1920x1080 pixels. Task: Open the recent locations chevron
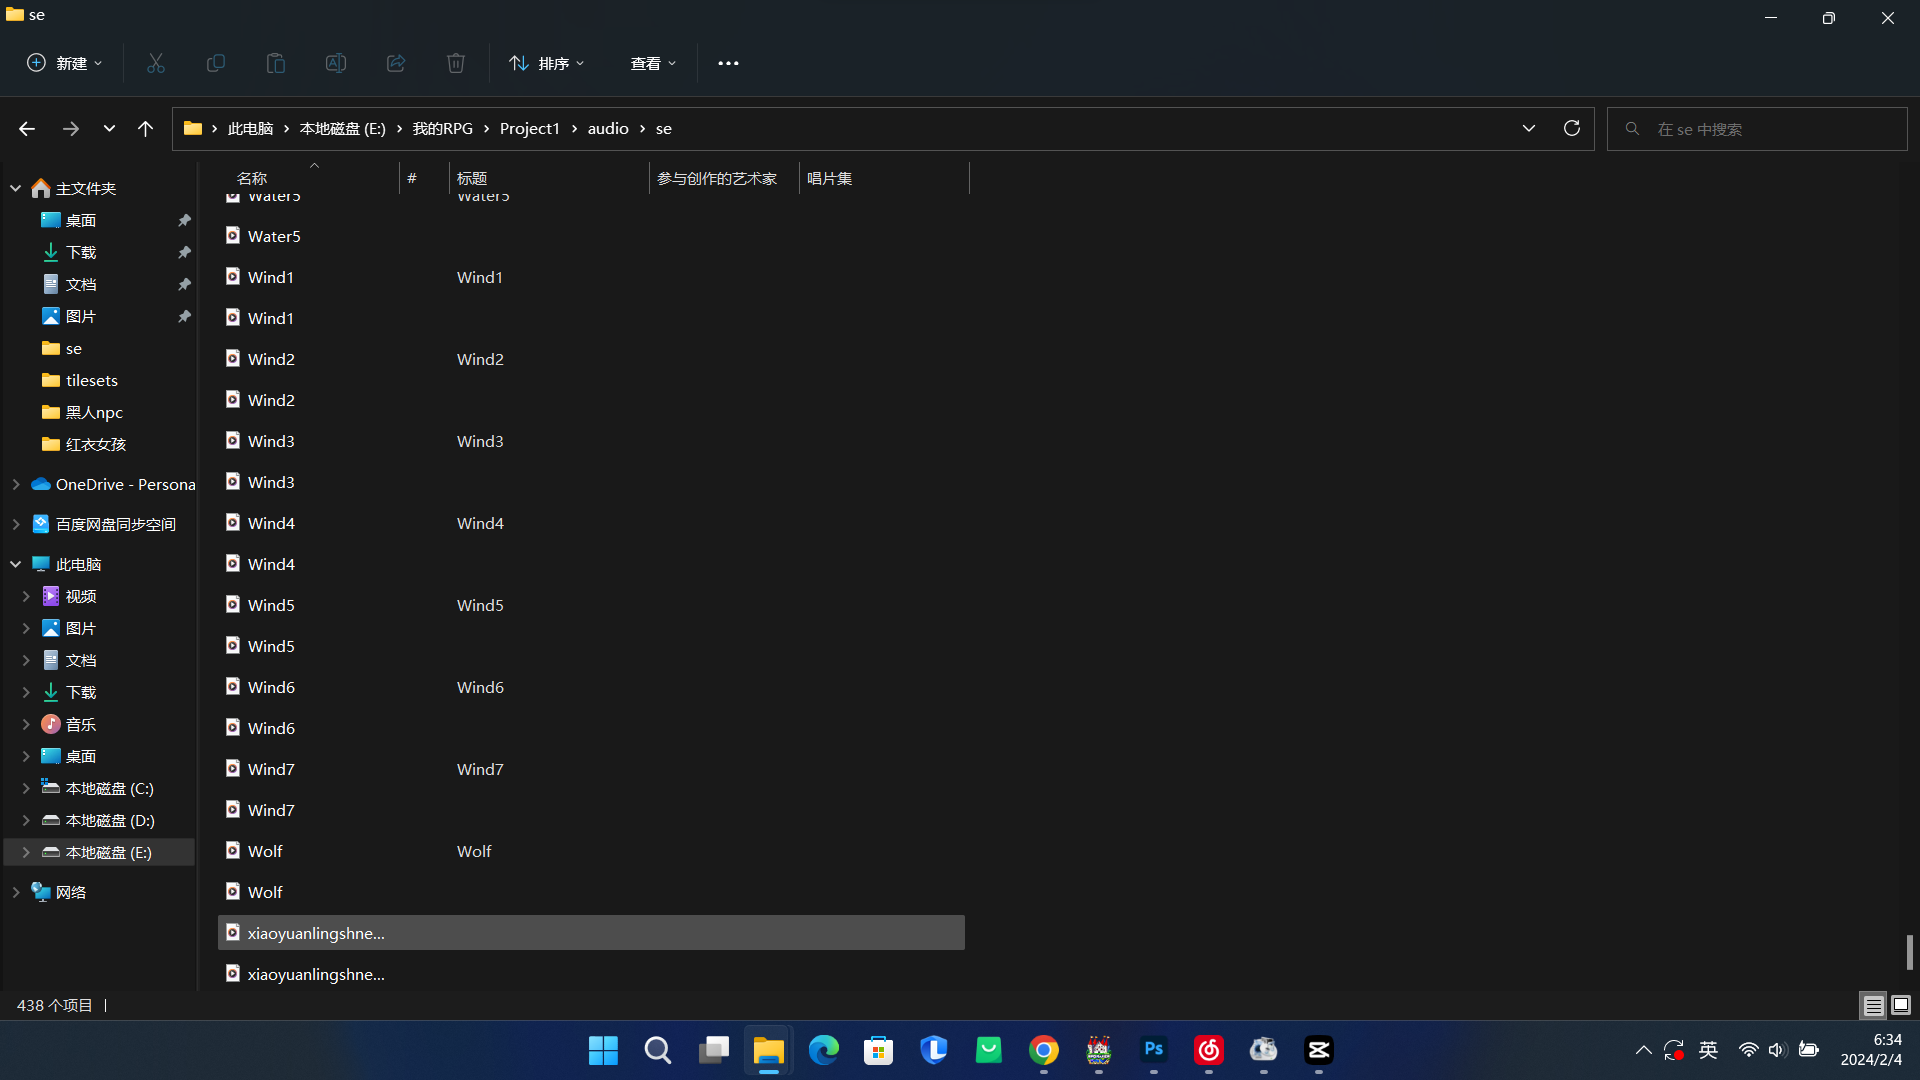coord(109,129)
